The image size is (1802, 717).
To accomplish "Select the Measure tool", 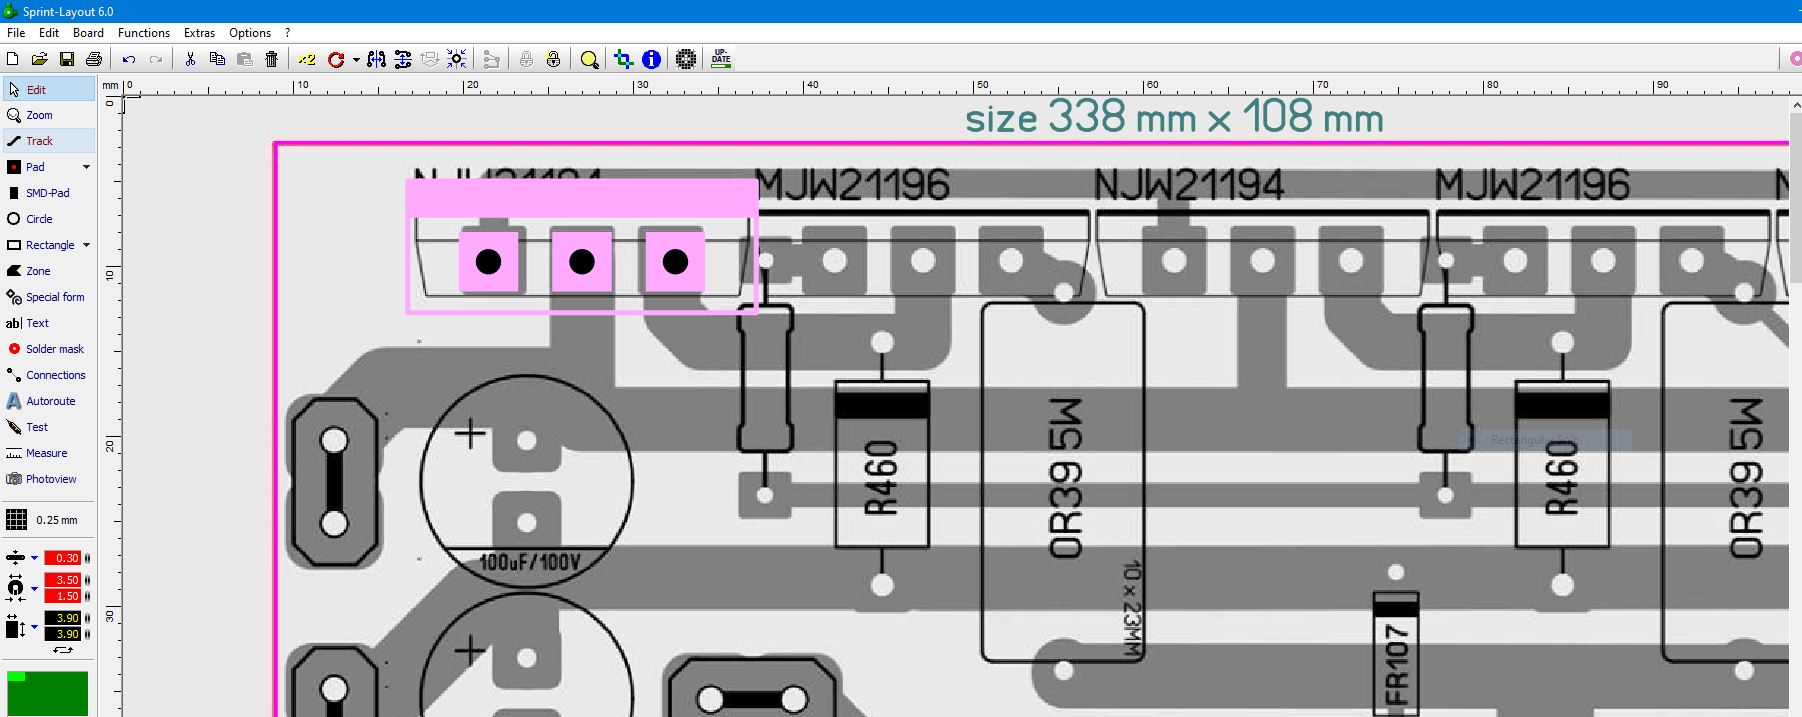I will 49,453.
